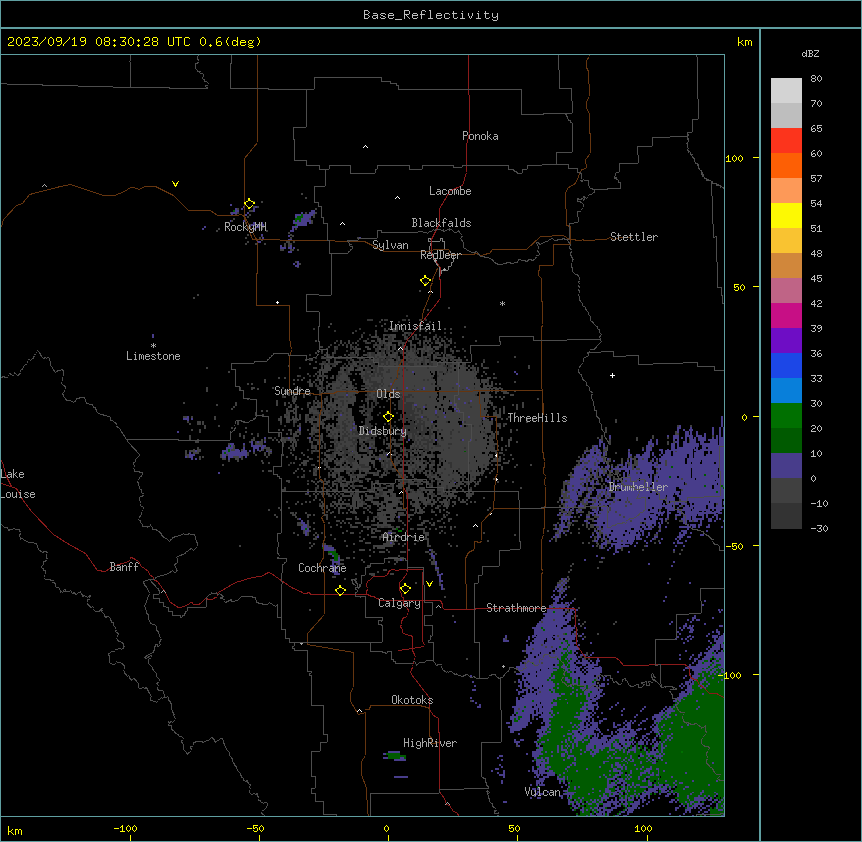Click the km unit label at top right
Screen dimensions: 862x842
click(x=744, y=42)
